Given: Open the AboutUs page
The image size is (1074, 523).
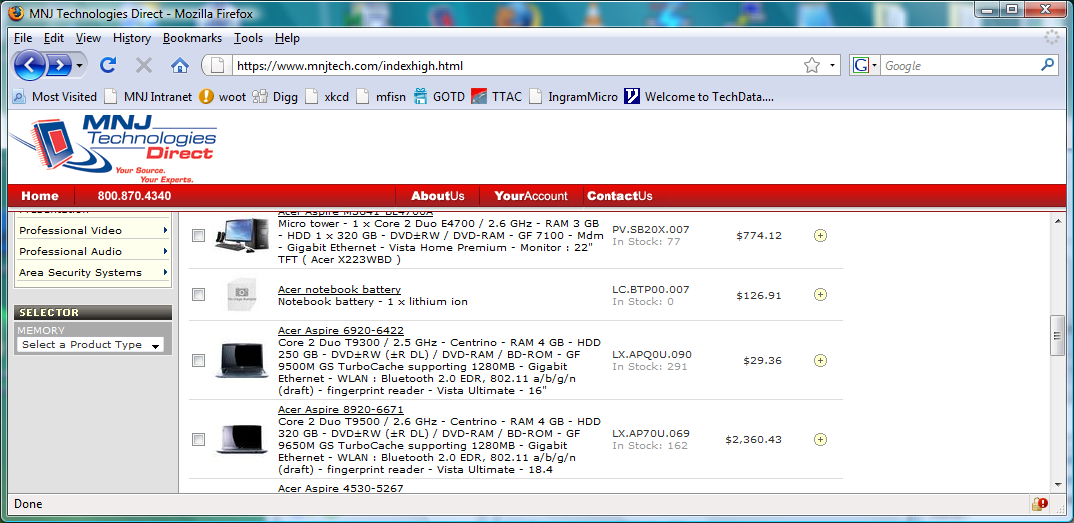Looking at the screenshot, I should tap(438, 196).
